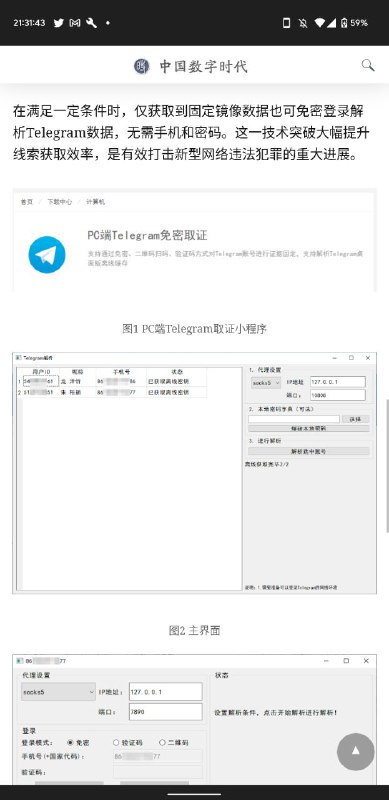The image size is (389, 800).
Task: Select the 验证码 login mode radio button
Action: (116, 742)
